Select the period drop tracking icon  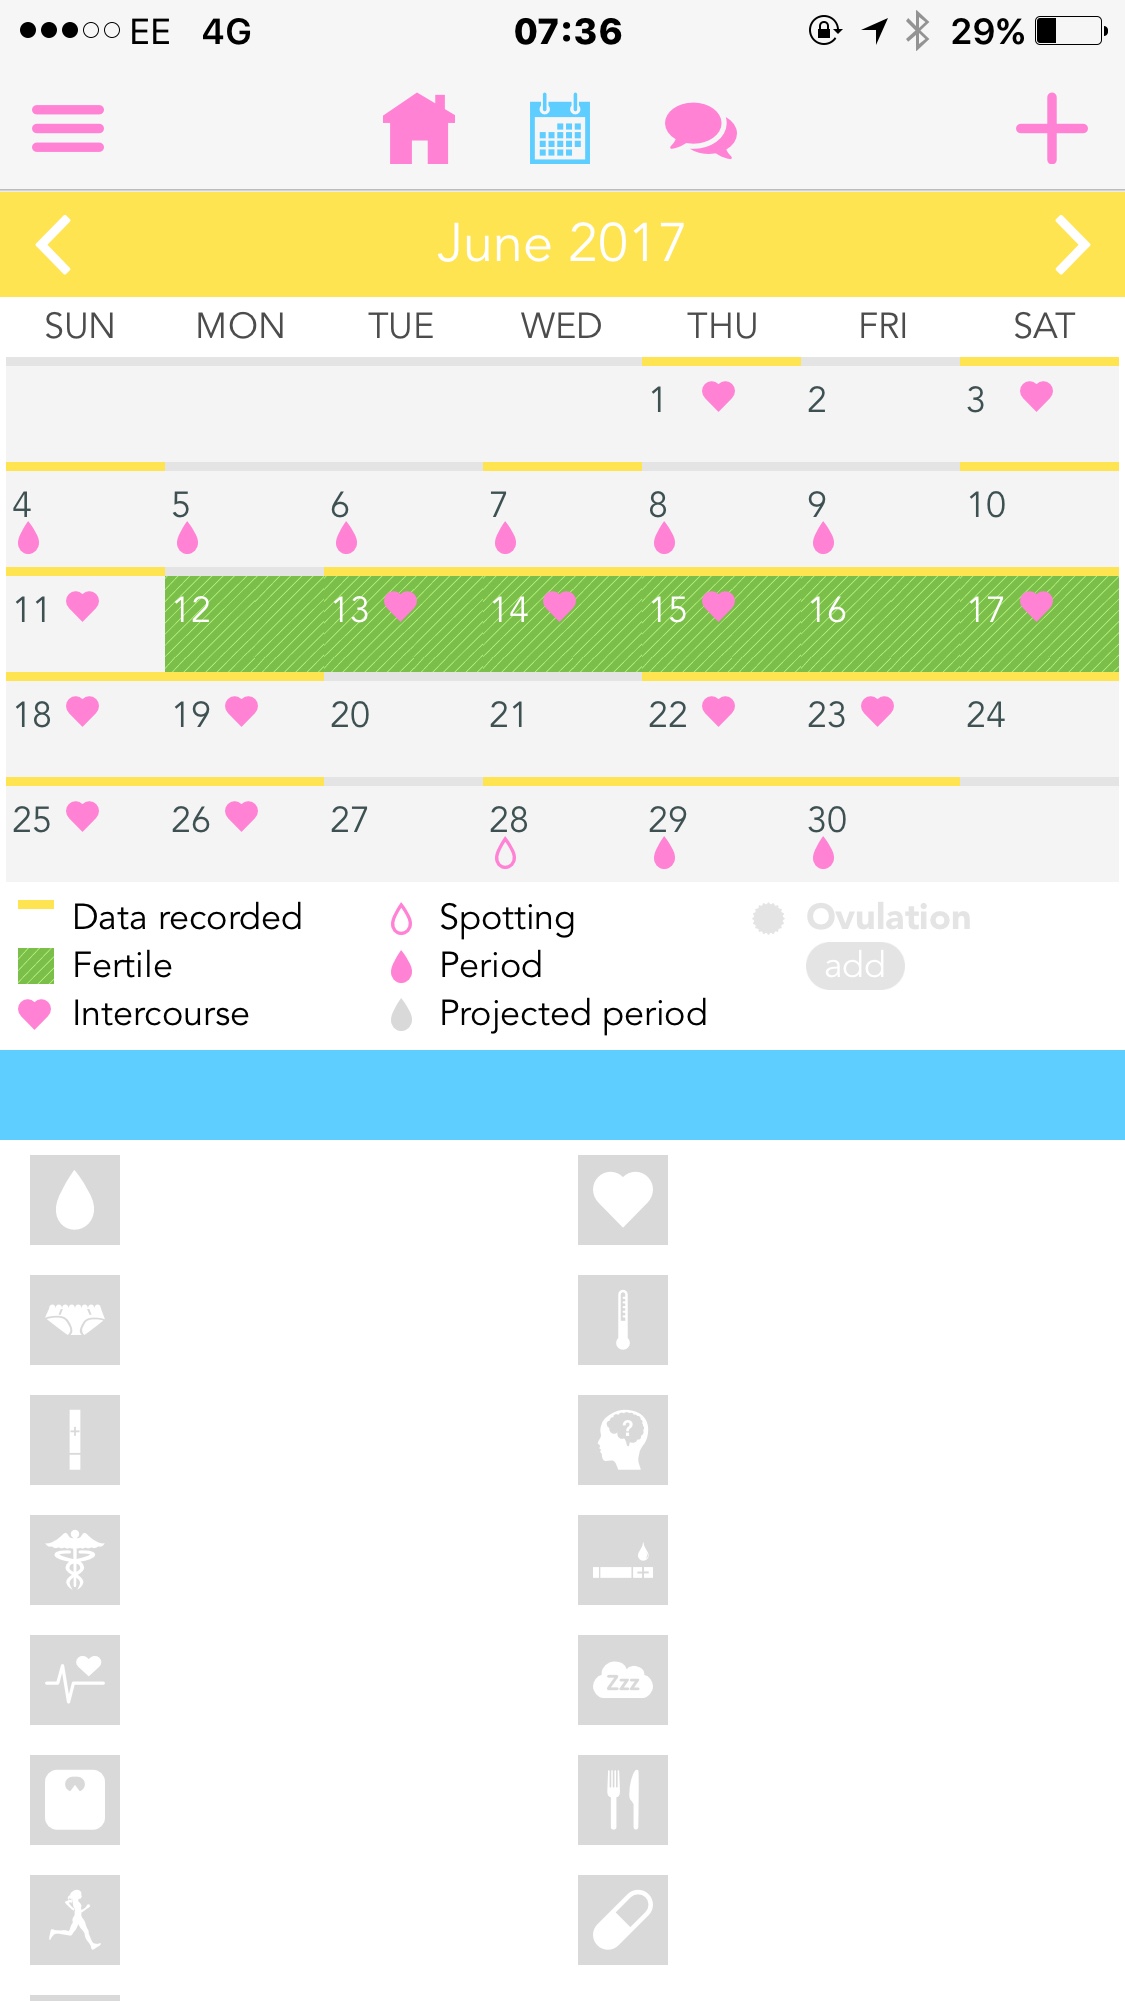pyautogui.click(x=75, y=1200)
